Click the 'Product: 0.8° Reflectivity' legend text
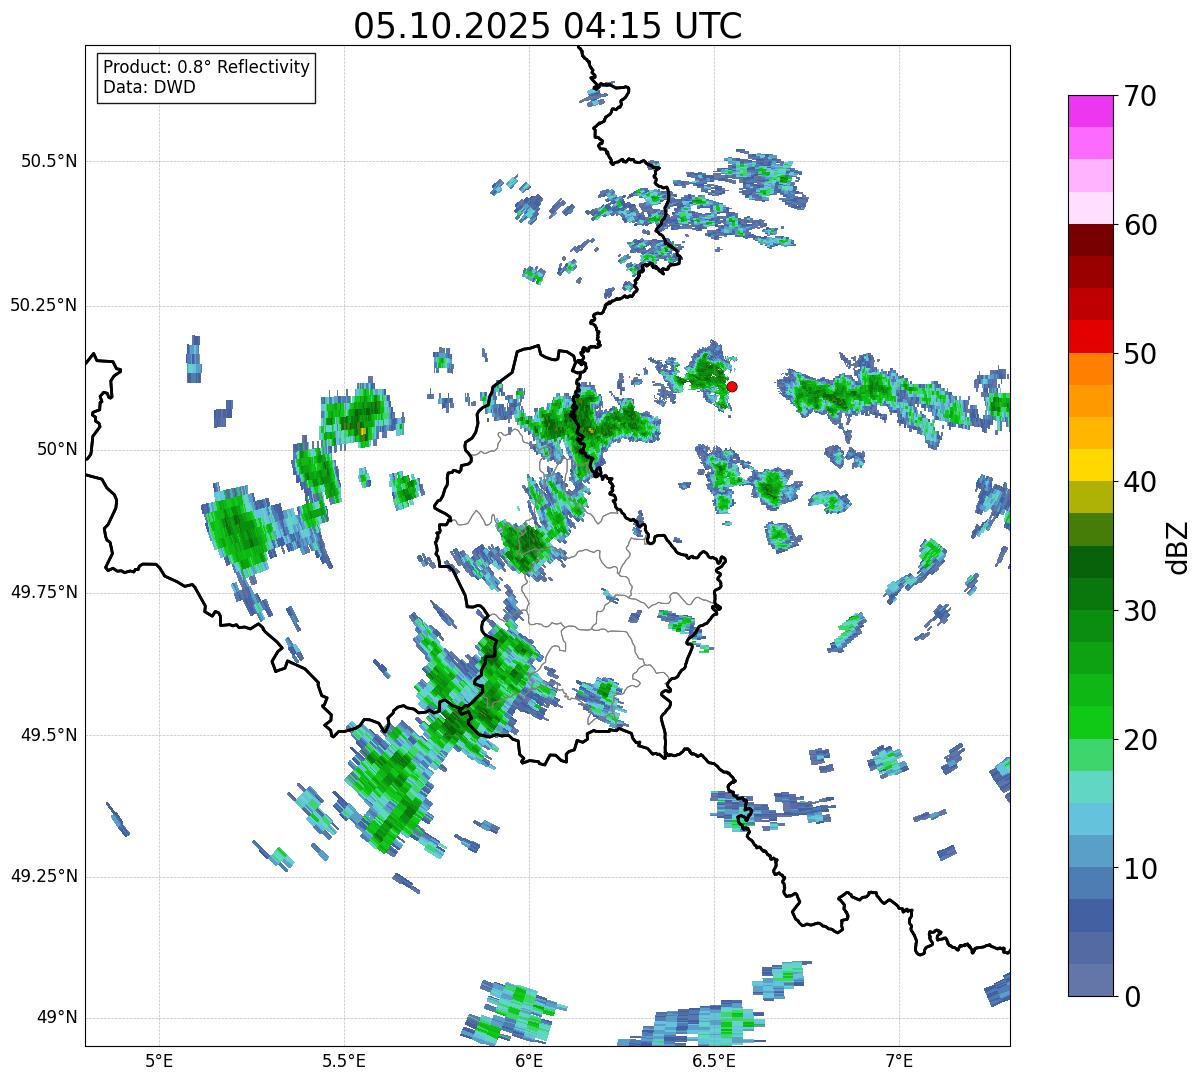 click(207, 67)
